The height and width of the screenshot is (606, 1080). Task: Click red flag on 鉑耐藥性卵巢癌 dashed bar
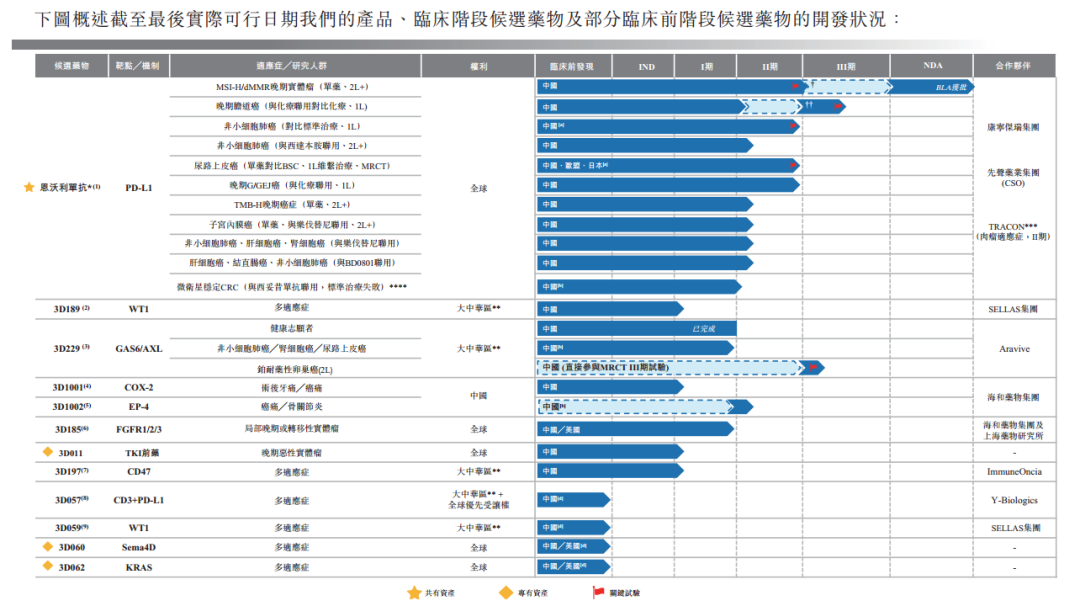point(813,368)
